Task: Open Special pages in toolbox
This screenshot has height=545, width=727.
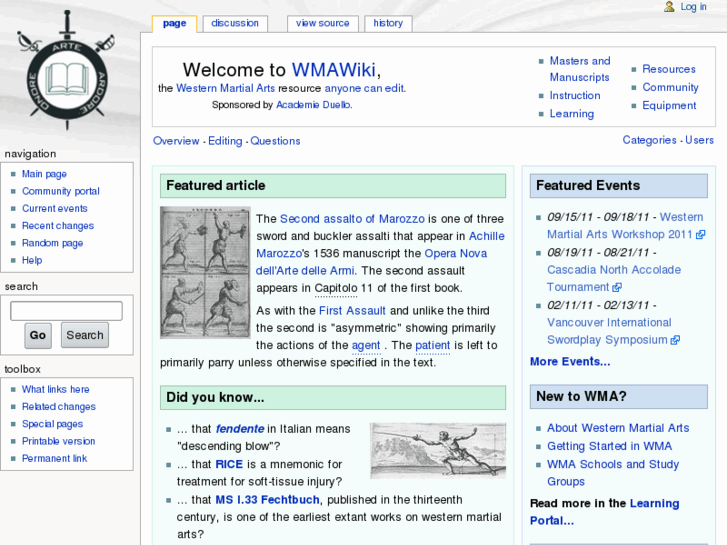Action: click(52, 424)
